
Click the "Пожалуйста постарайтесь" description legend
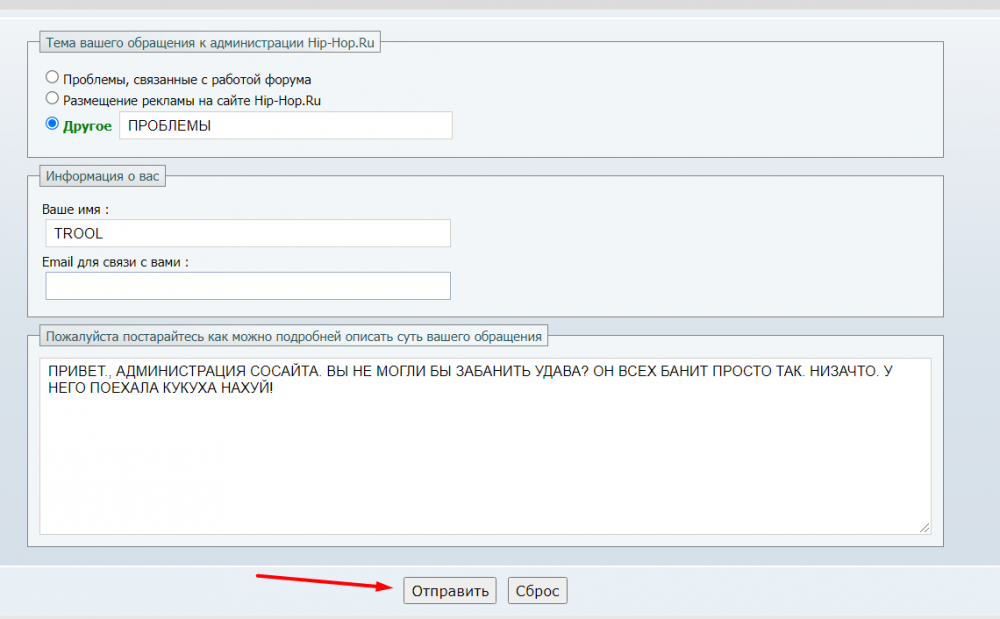pos(293,336)
